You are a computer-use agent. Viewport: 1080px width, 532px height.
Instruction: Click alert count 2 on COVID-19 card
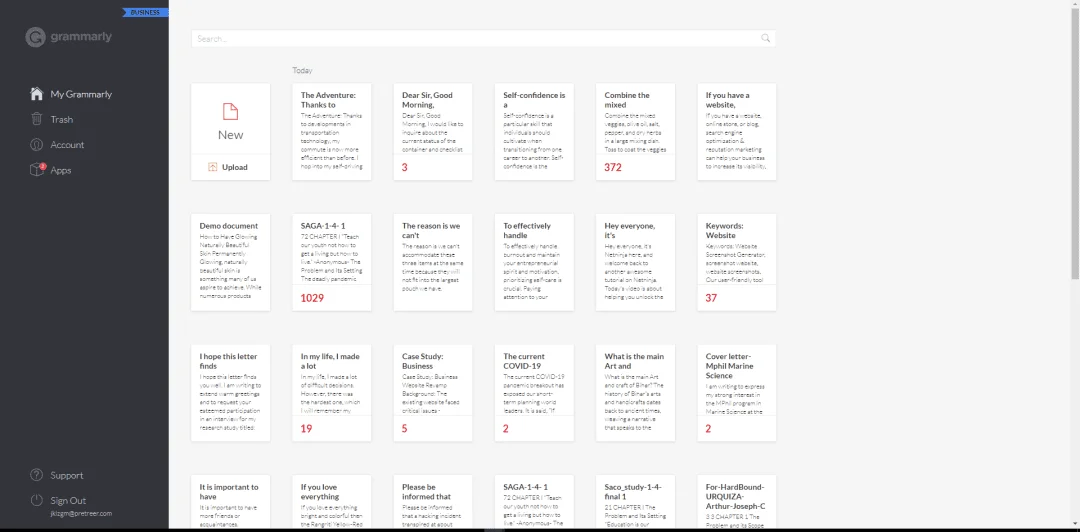click(506, 429)
